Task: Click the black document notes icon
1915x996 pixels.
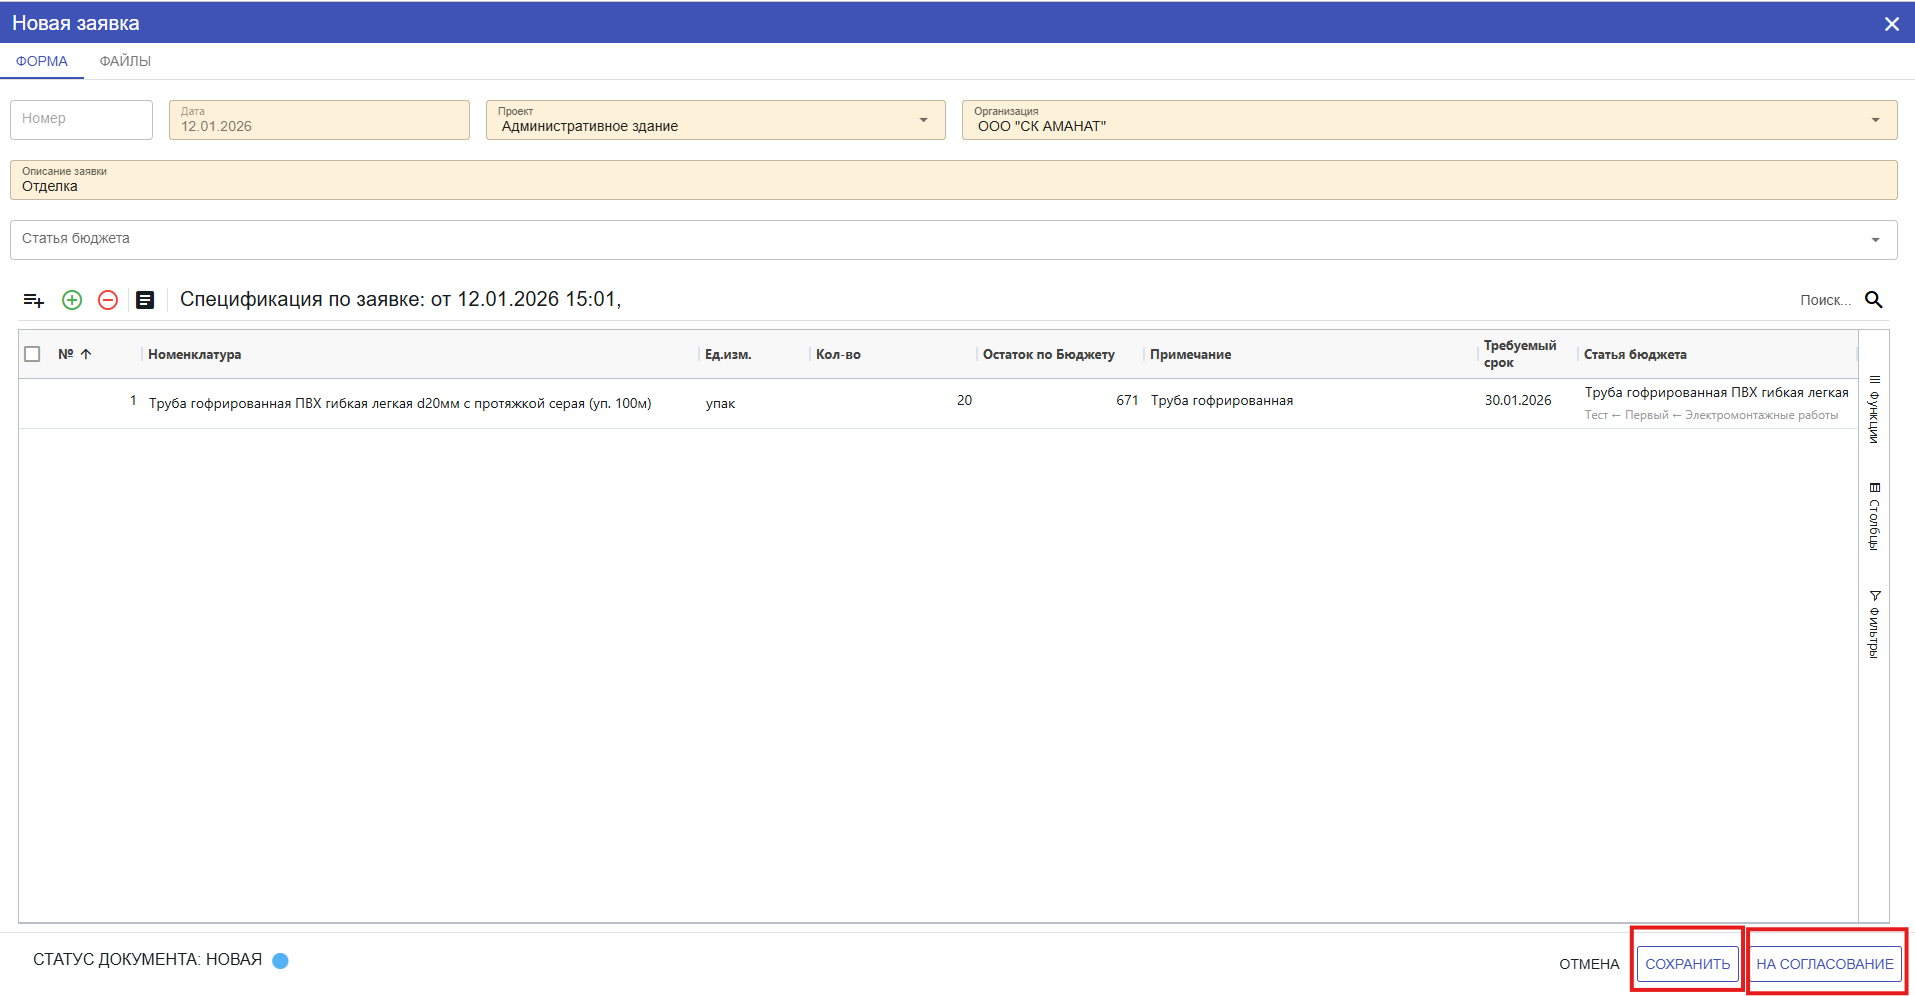Action: [145, 300]
